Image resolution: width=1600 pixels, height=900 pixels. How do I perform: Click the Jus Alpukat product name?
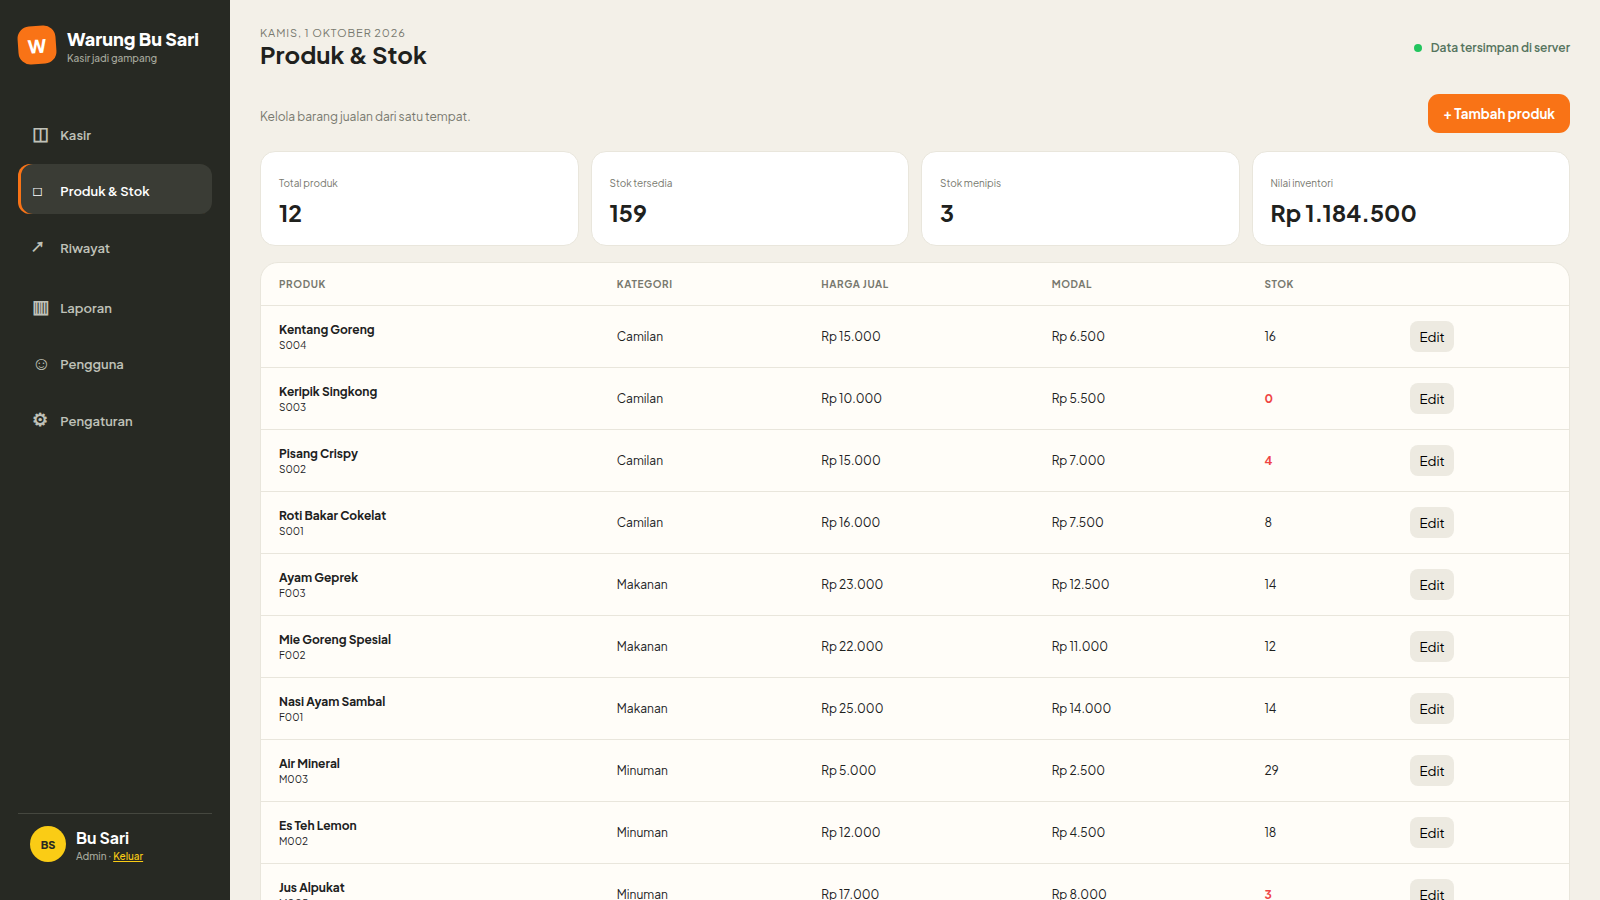click(311, 887)
